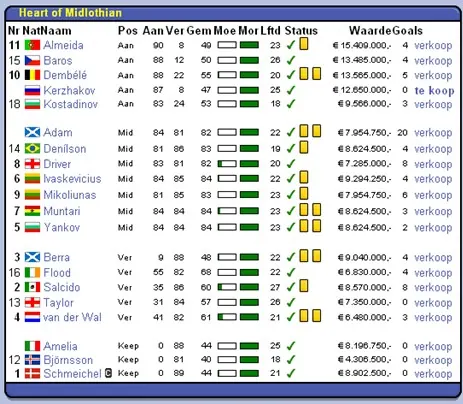Click the Iceland flag beside Björnsson

[x=32, y=360]
